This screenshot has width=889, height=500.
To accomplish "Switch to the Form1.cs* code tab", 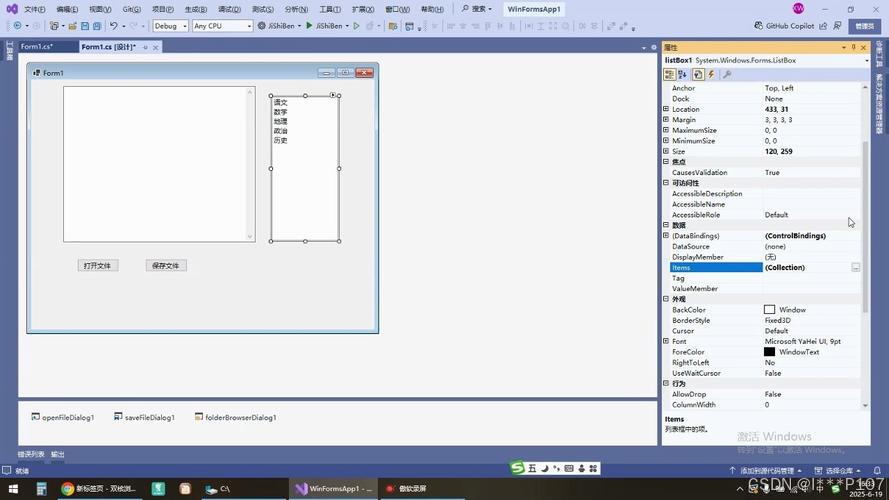I will coord(37,47).
